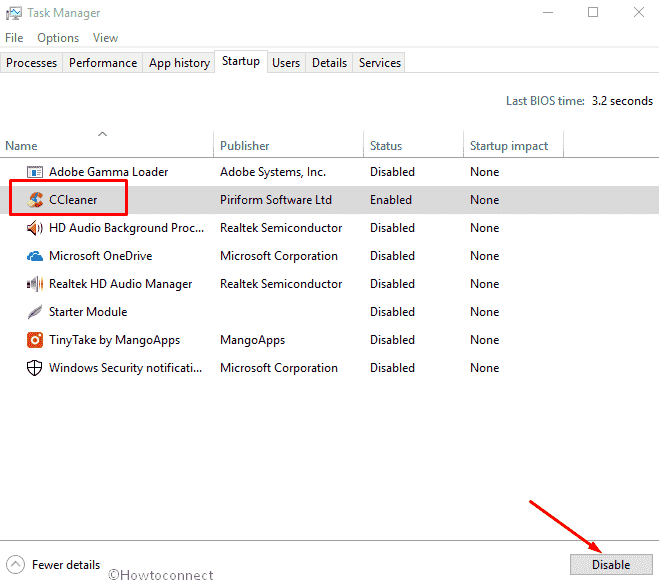The image size is (659, 588).
Task: Open the View menu
Action: 105,38
